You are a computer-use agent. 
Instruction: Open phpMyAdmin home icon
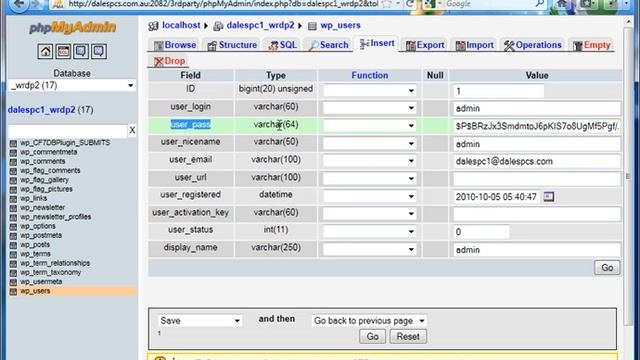[x=45, y=51]
